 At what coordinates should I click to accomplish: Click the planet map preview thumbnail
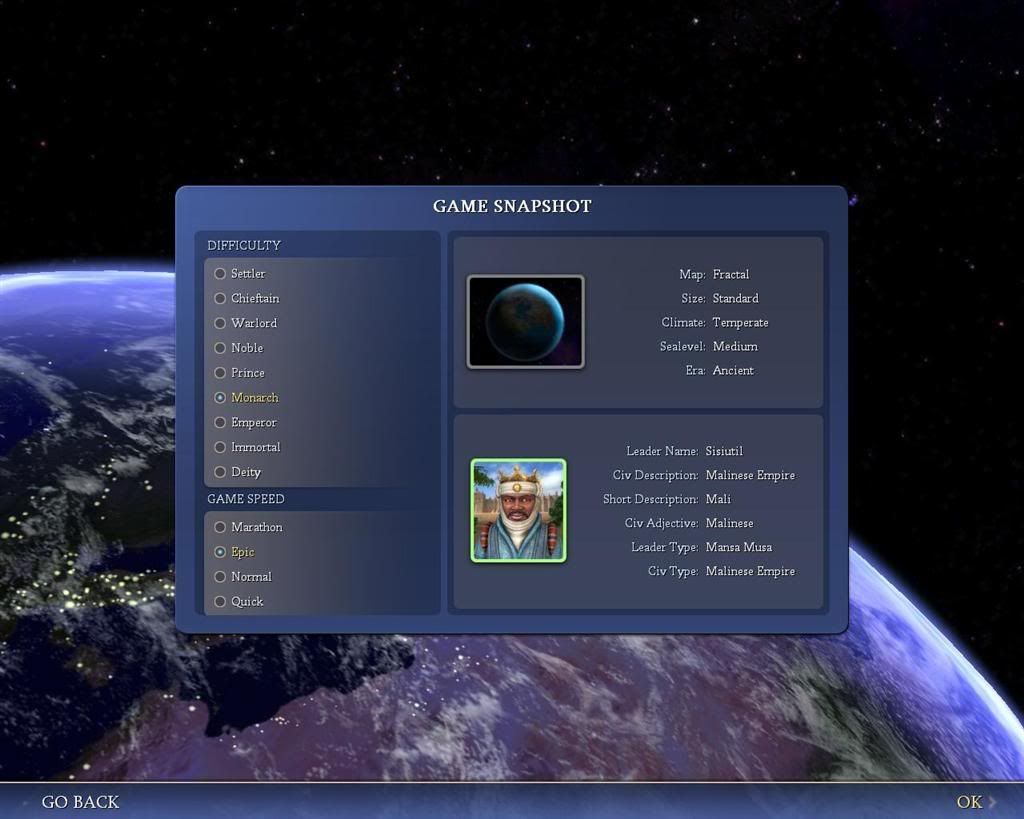526,321
